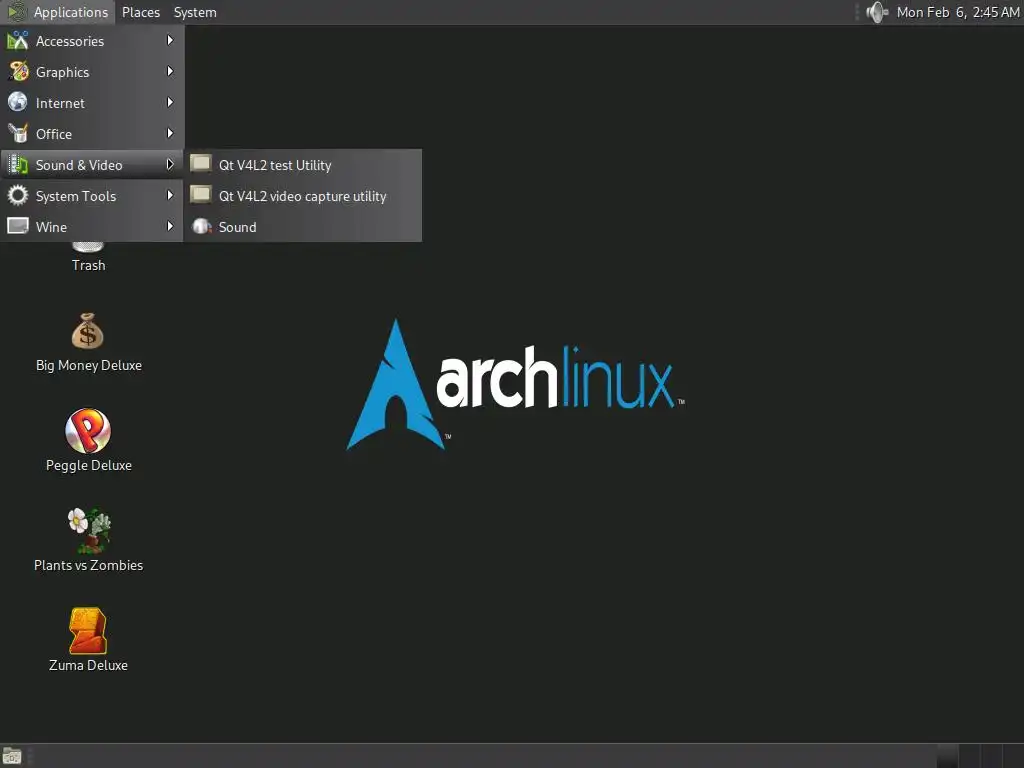
Task: Open the Internet submenu
Action: [x=92, y=103]
